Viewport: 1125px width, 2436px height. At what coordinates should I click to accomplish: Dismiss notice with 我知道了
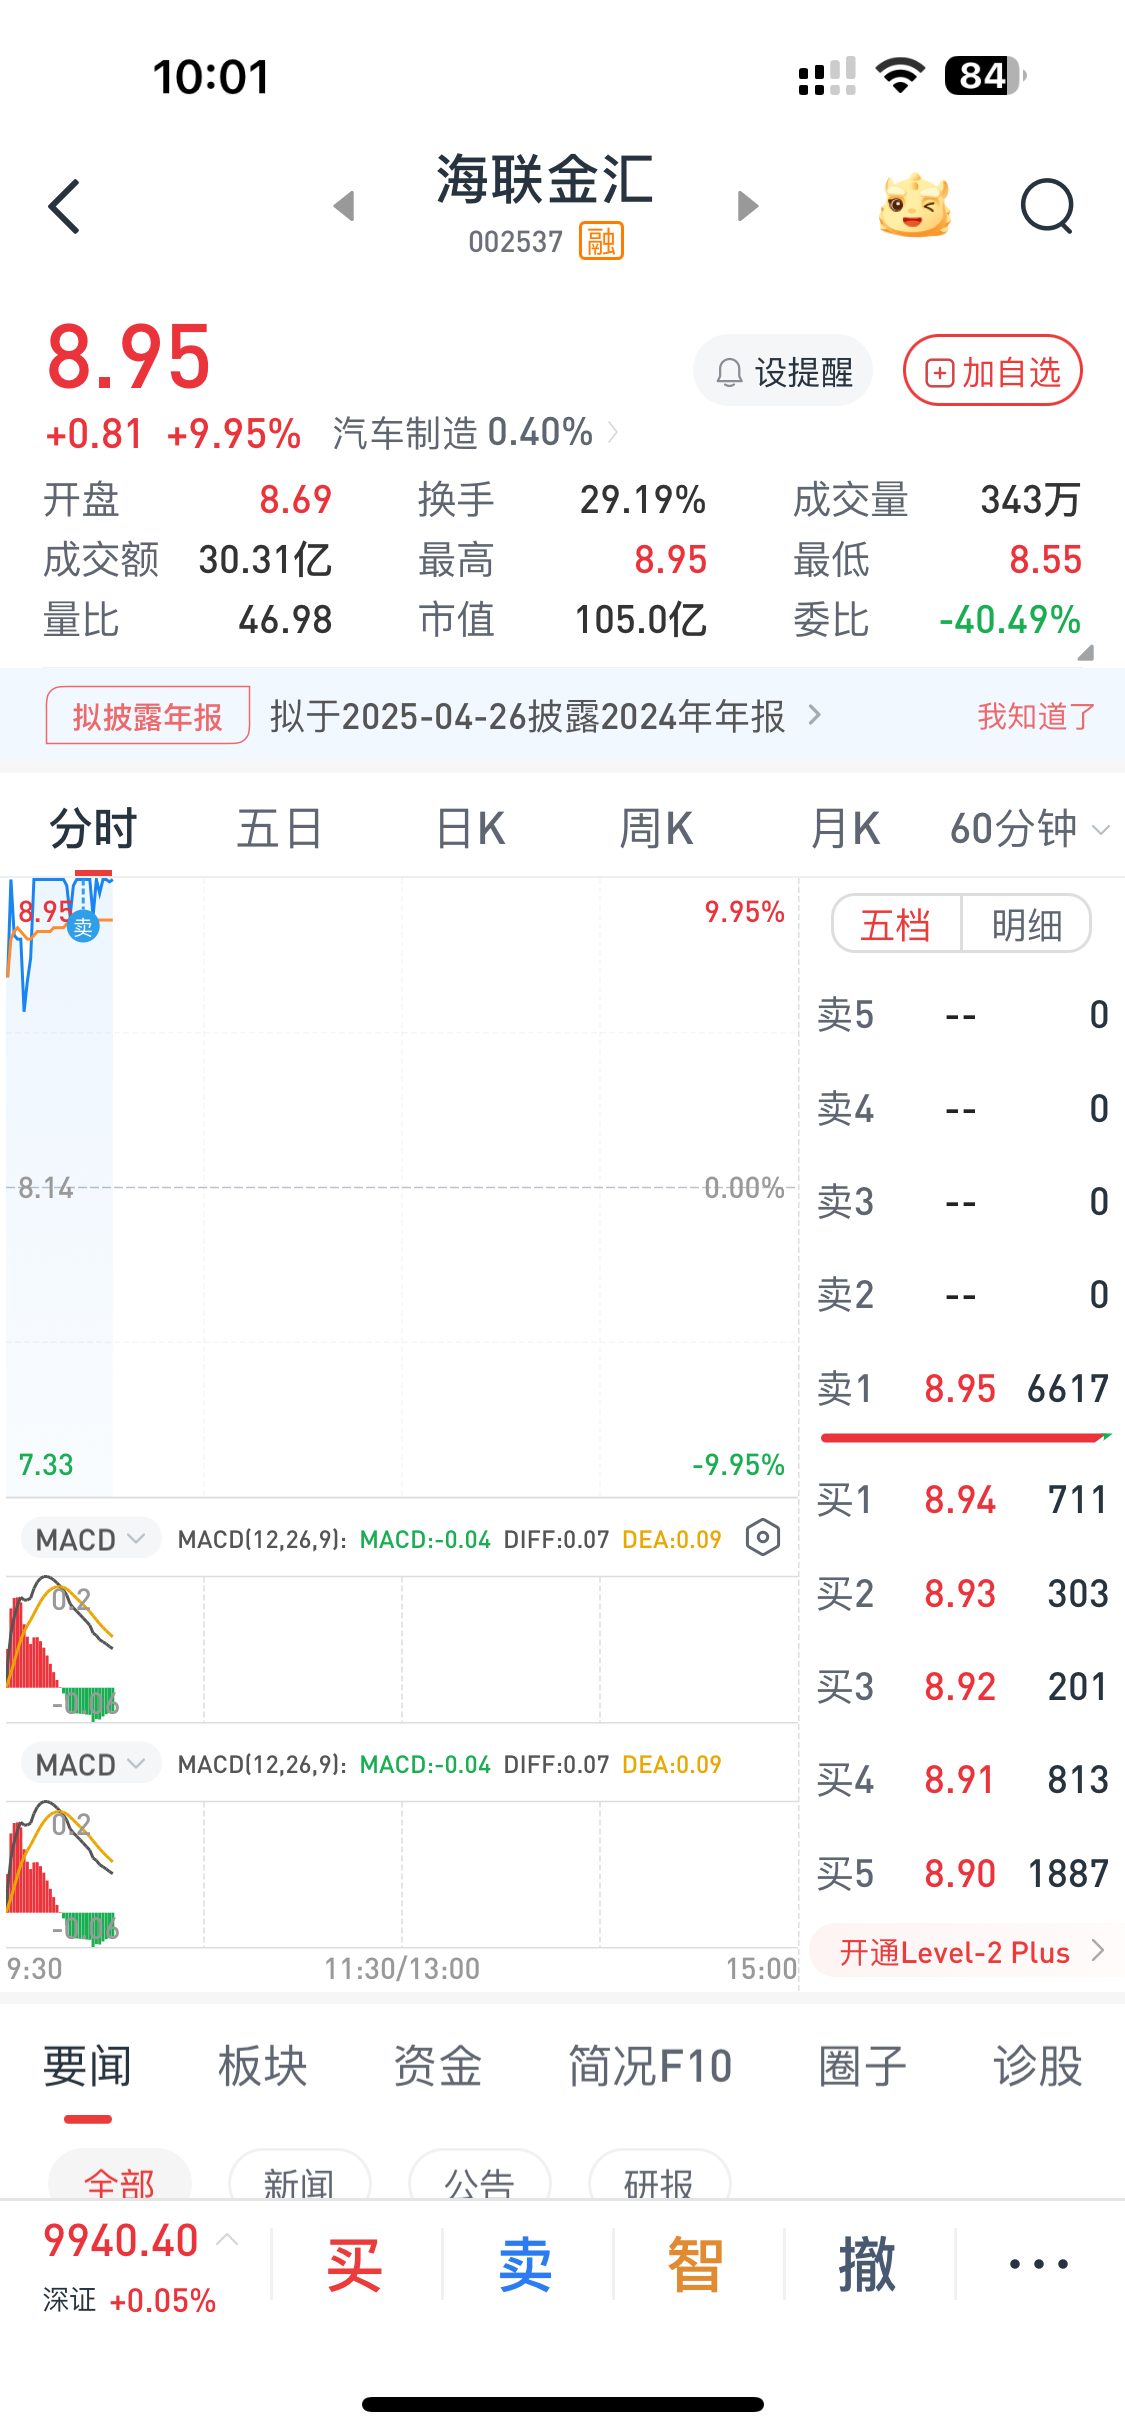coord(1036,716)
